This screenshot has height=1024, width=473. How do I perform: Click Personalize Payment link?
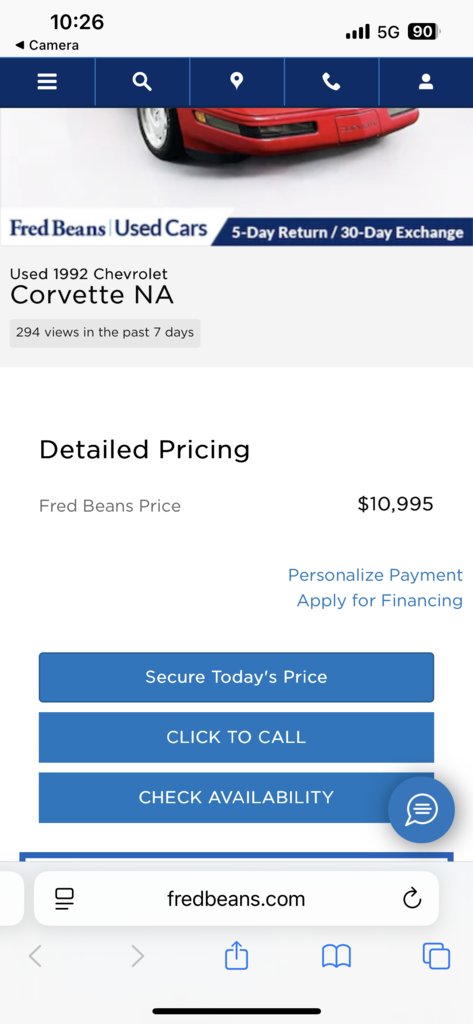[375, 575]
